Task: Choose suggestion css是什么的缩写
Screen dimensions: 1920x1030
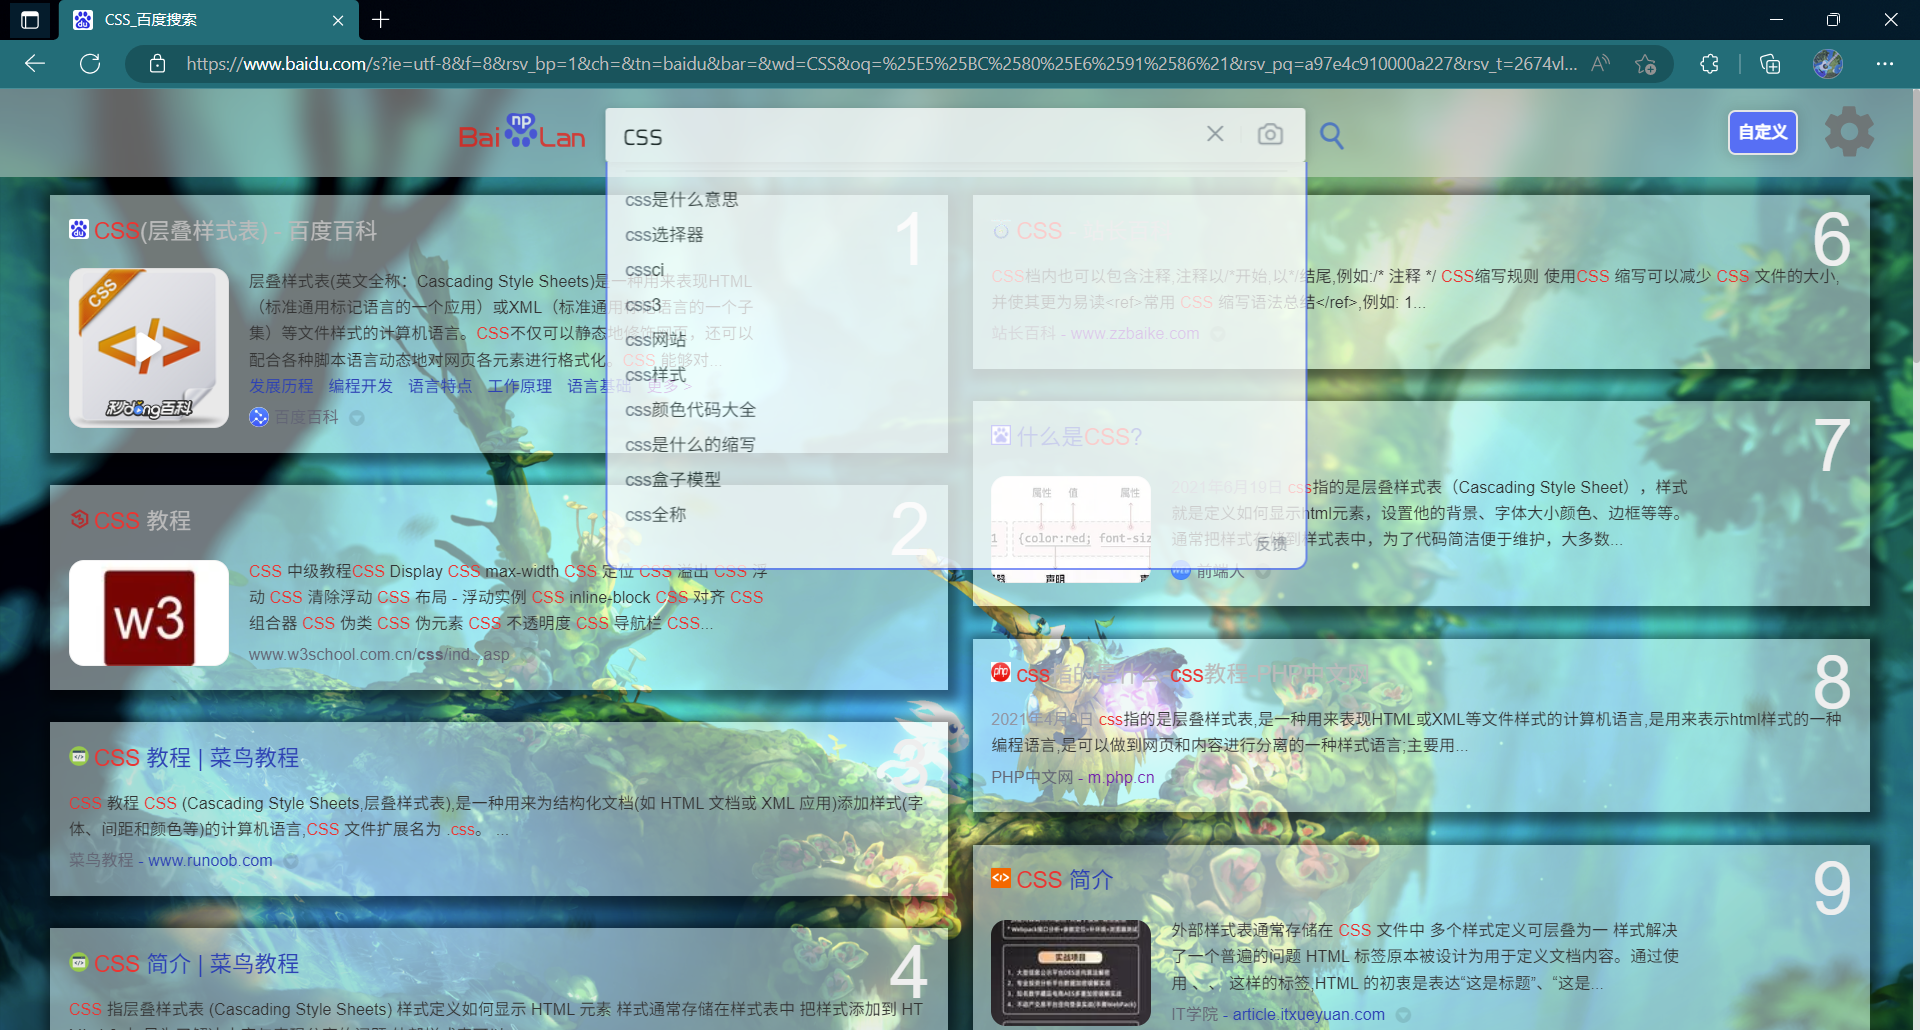Action: coord(690,444)
